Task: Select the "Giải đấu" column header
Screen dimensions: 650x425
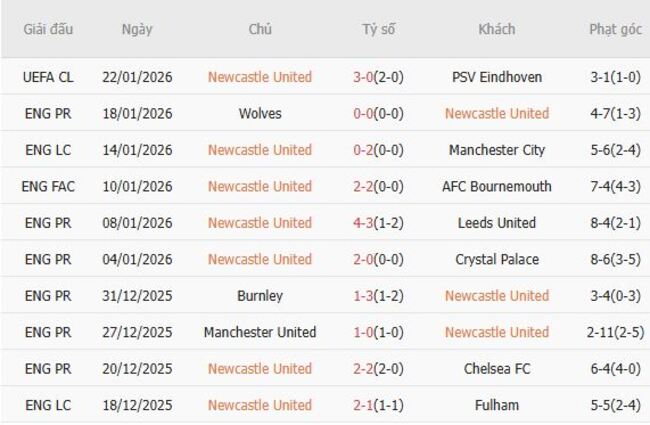Action: click(x=50, y=29)
